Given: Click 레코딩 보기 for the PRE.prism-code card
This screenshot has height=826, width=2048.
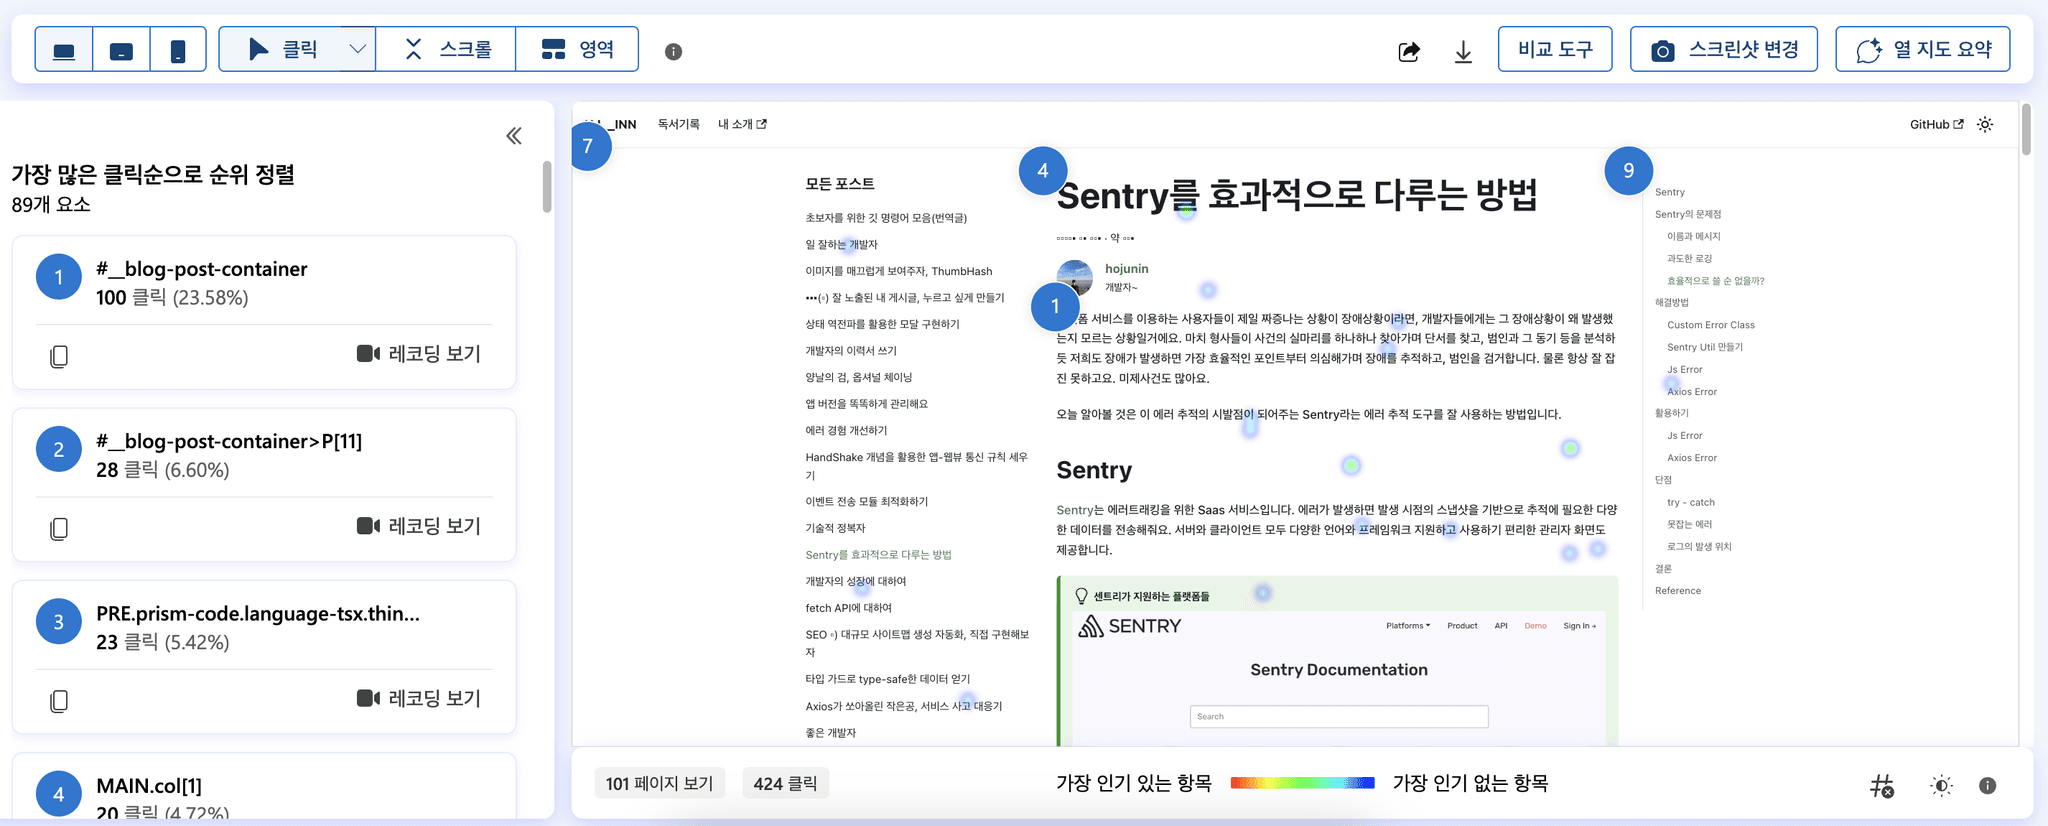Looking at the screenshot, I should click(419, 698).
